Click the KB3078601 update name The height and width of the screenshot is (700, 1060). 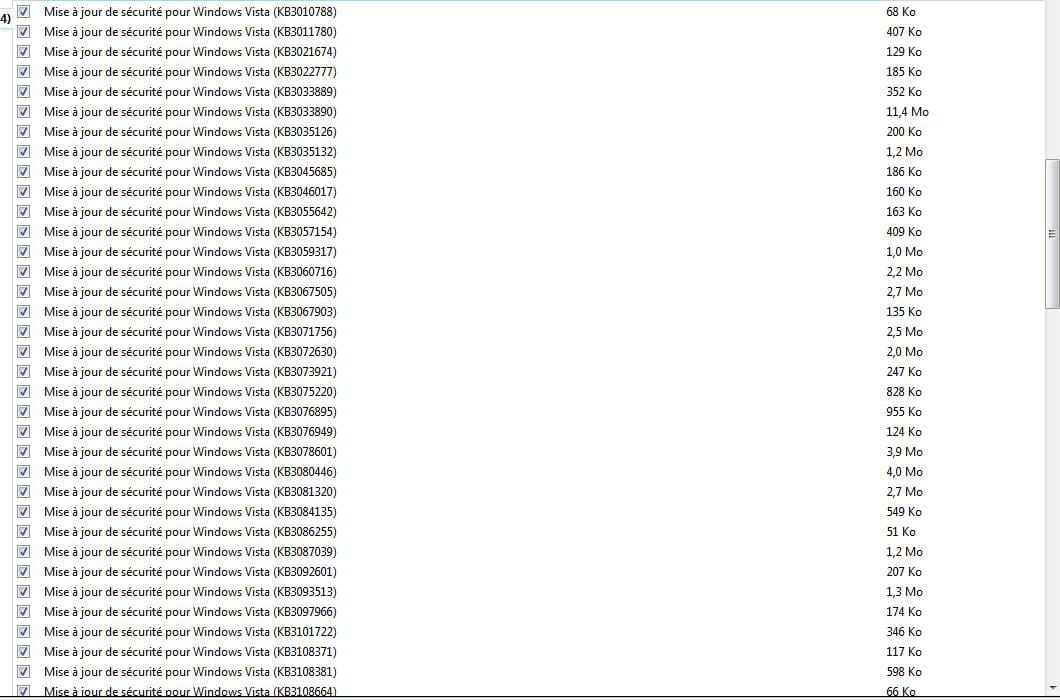pos(190,452)
